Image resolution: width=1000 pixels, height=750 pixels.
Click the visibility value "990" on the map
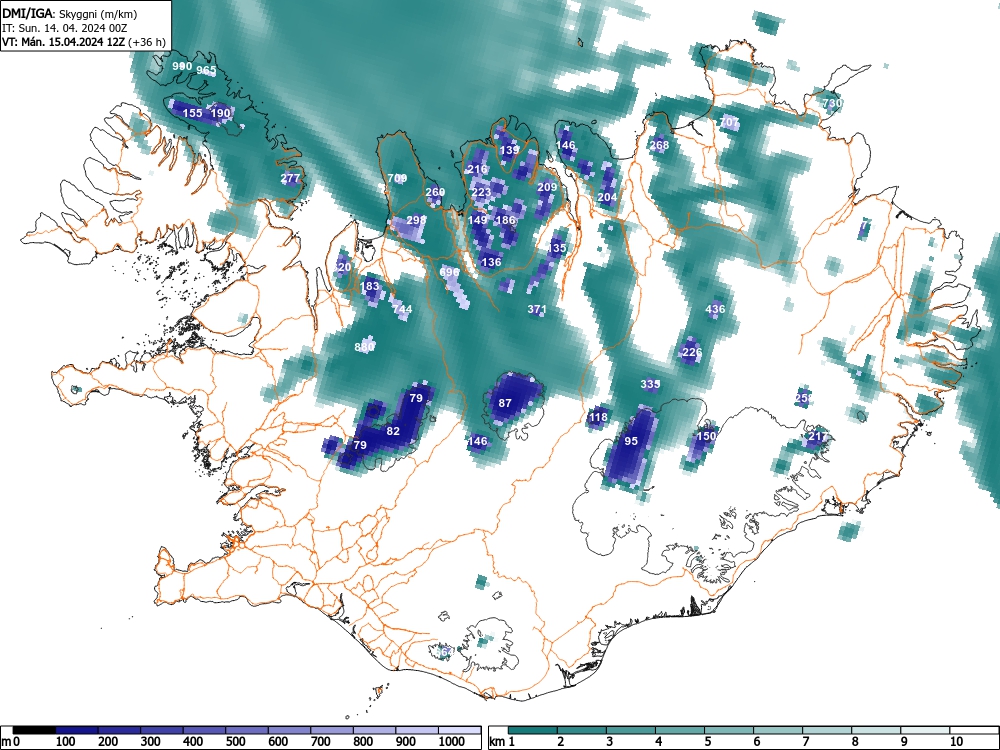click(182, 66)
